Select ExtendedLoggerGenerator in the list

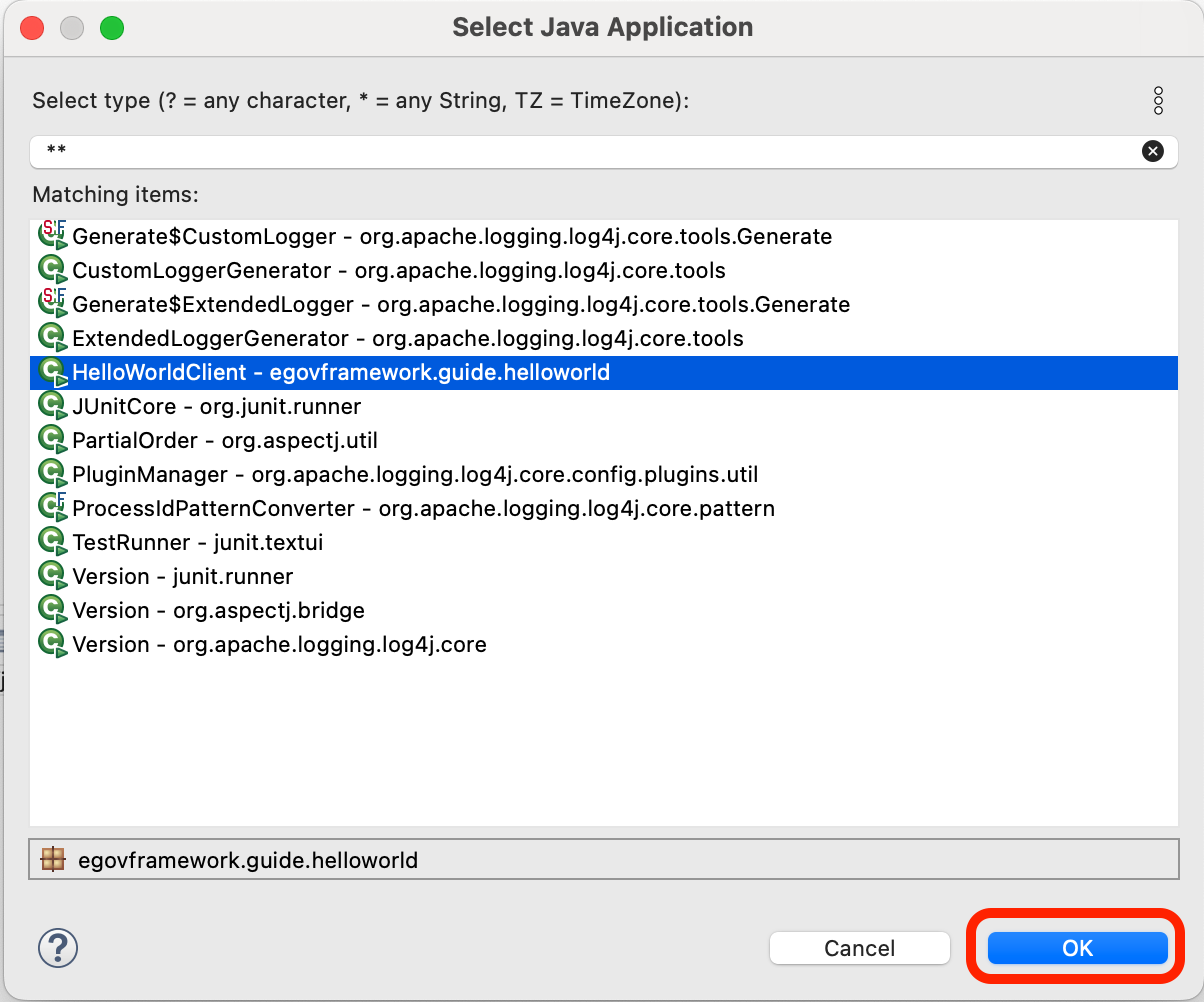[x=407, y=339]
